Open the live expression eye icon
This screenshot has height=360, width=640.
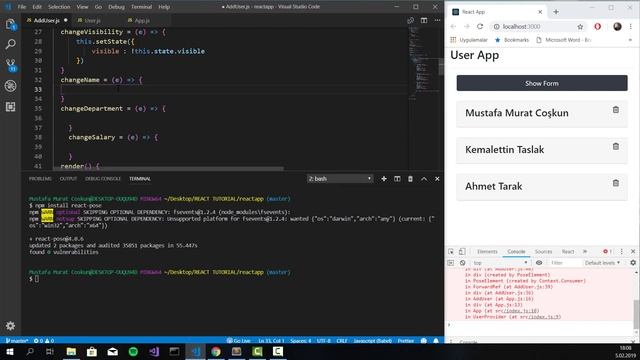coord(539,263)
